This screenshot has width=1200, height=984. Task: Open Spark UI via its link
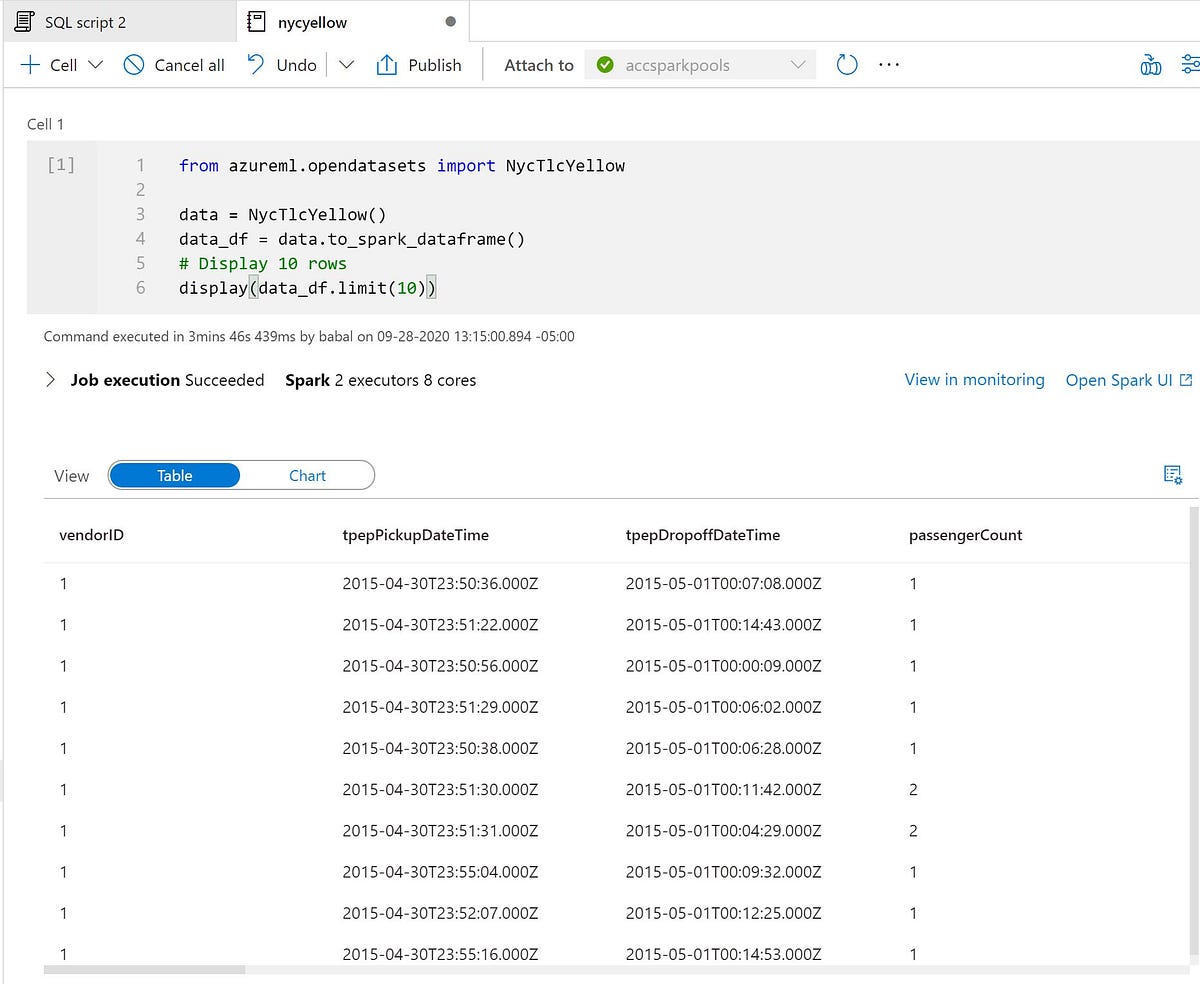coord(1118,380)
